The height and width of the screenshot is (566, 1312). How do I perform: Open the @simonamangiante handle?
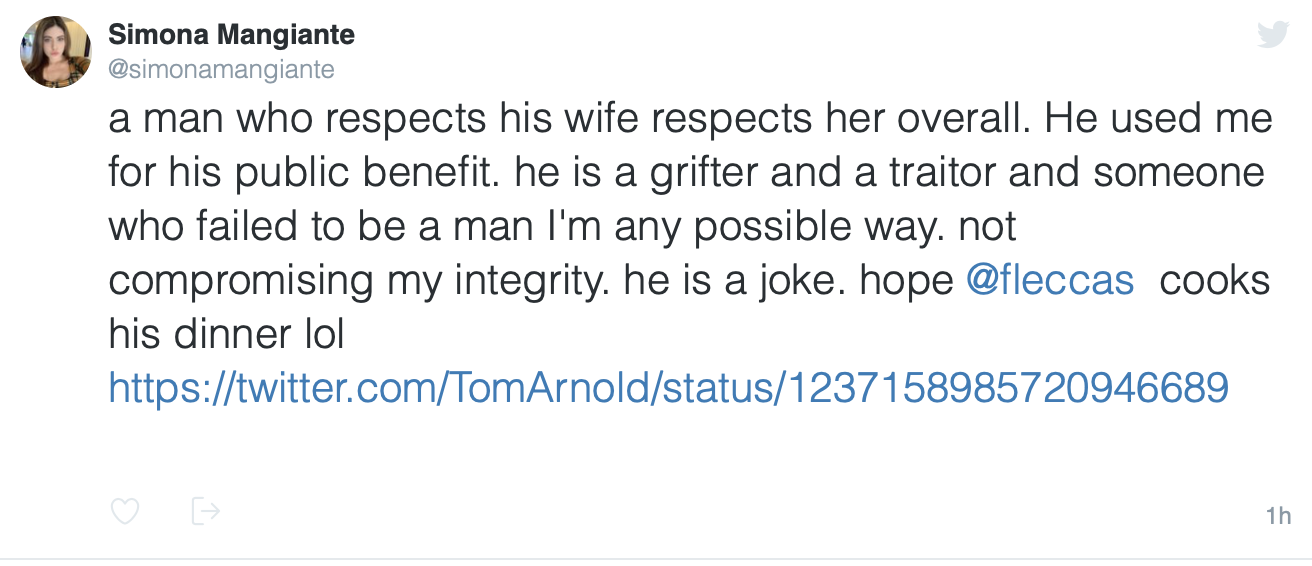click(x=221, y=69)
